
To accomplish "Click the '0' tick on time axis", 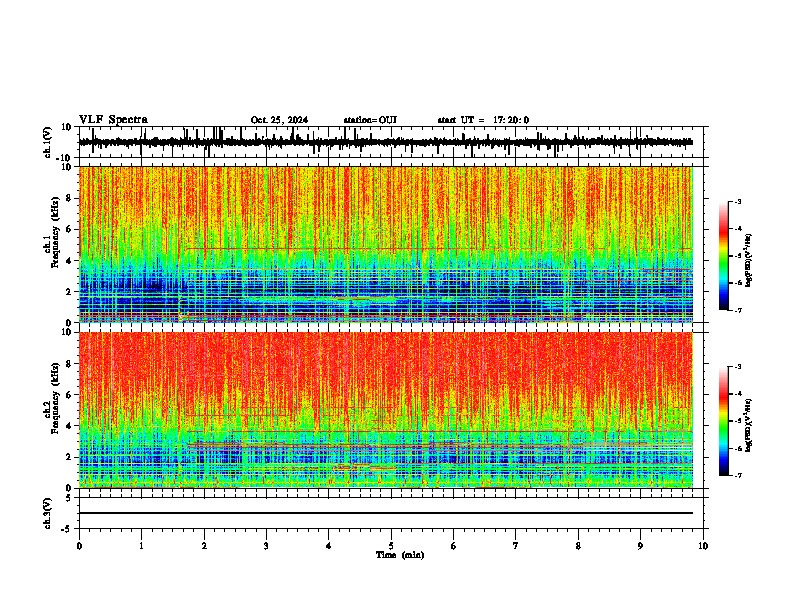I will coord(79,546).
